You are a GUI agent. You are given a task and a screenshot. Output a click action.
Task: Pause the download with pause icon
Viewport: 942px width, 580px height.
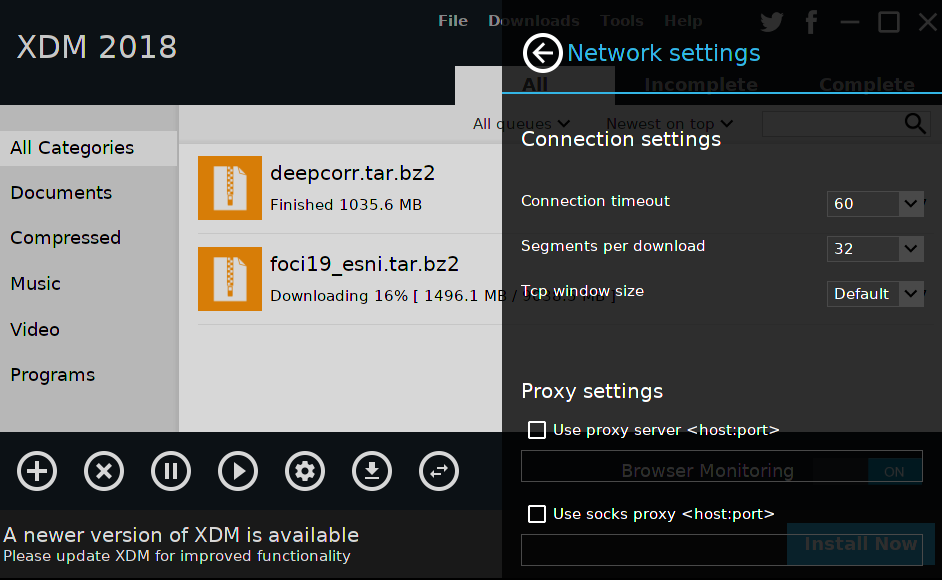click(x=171, y=471)
